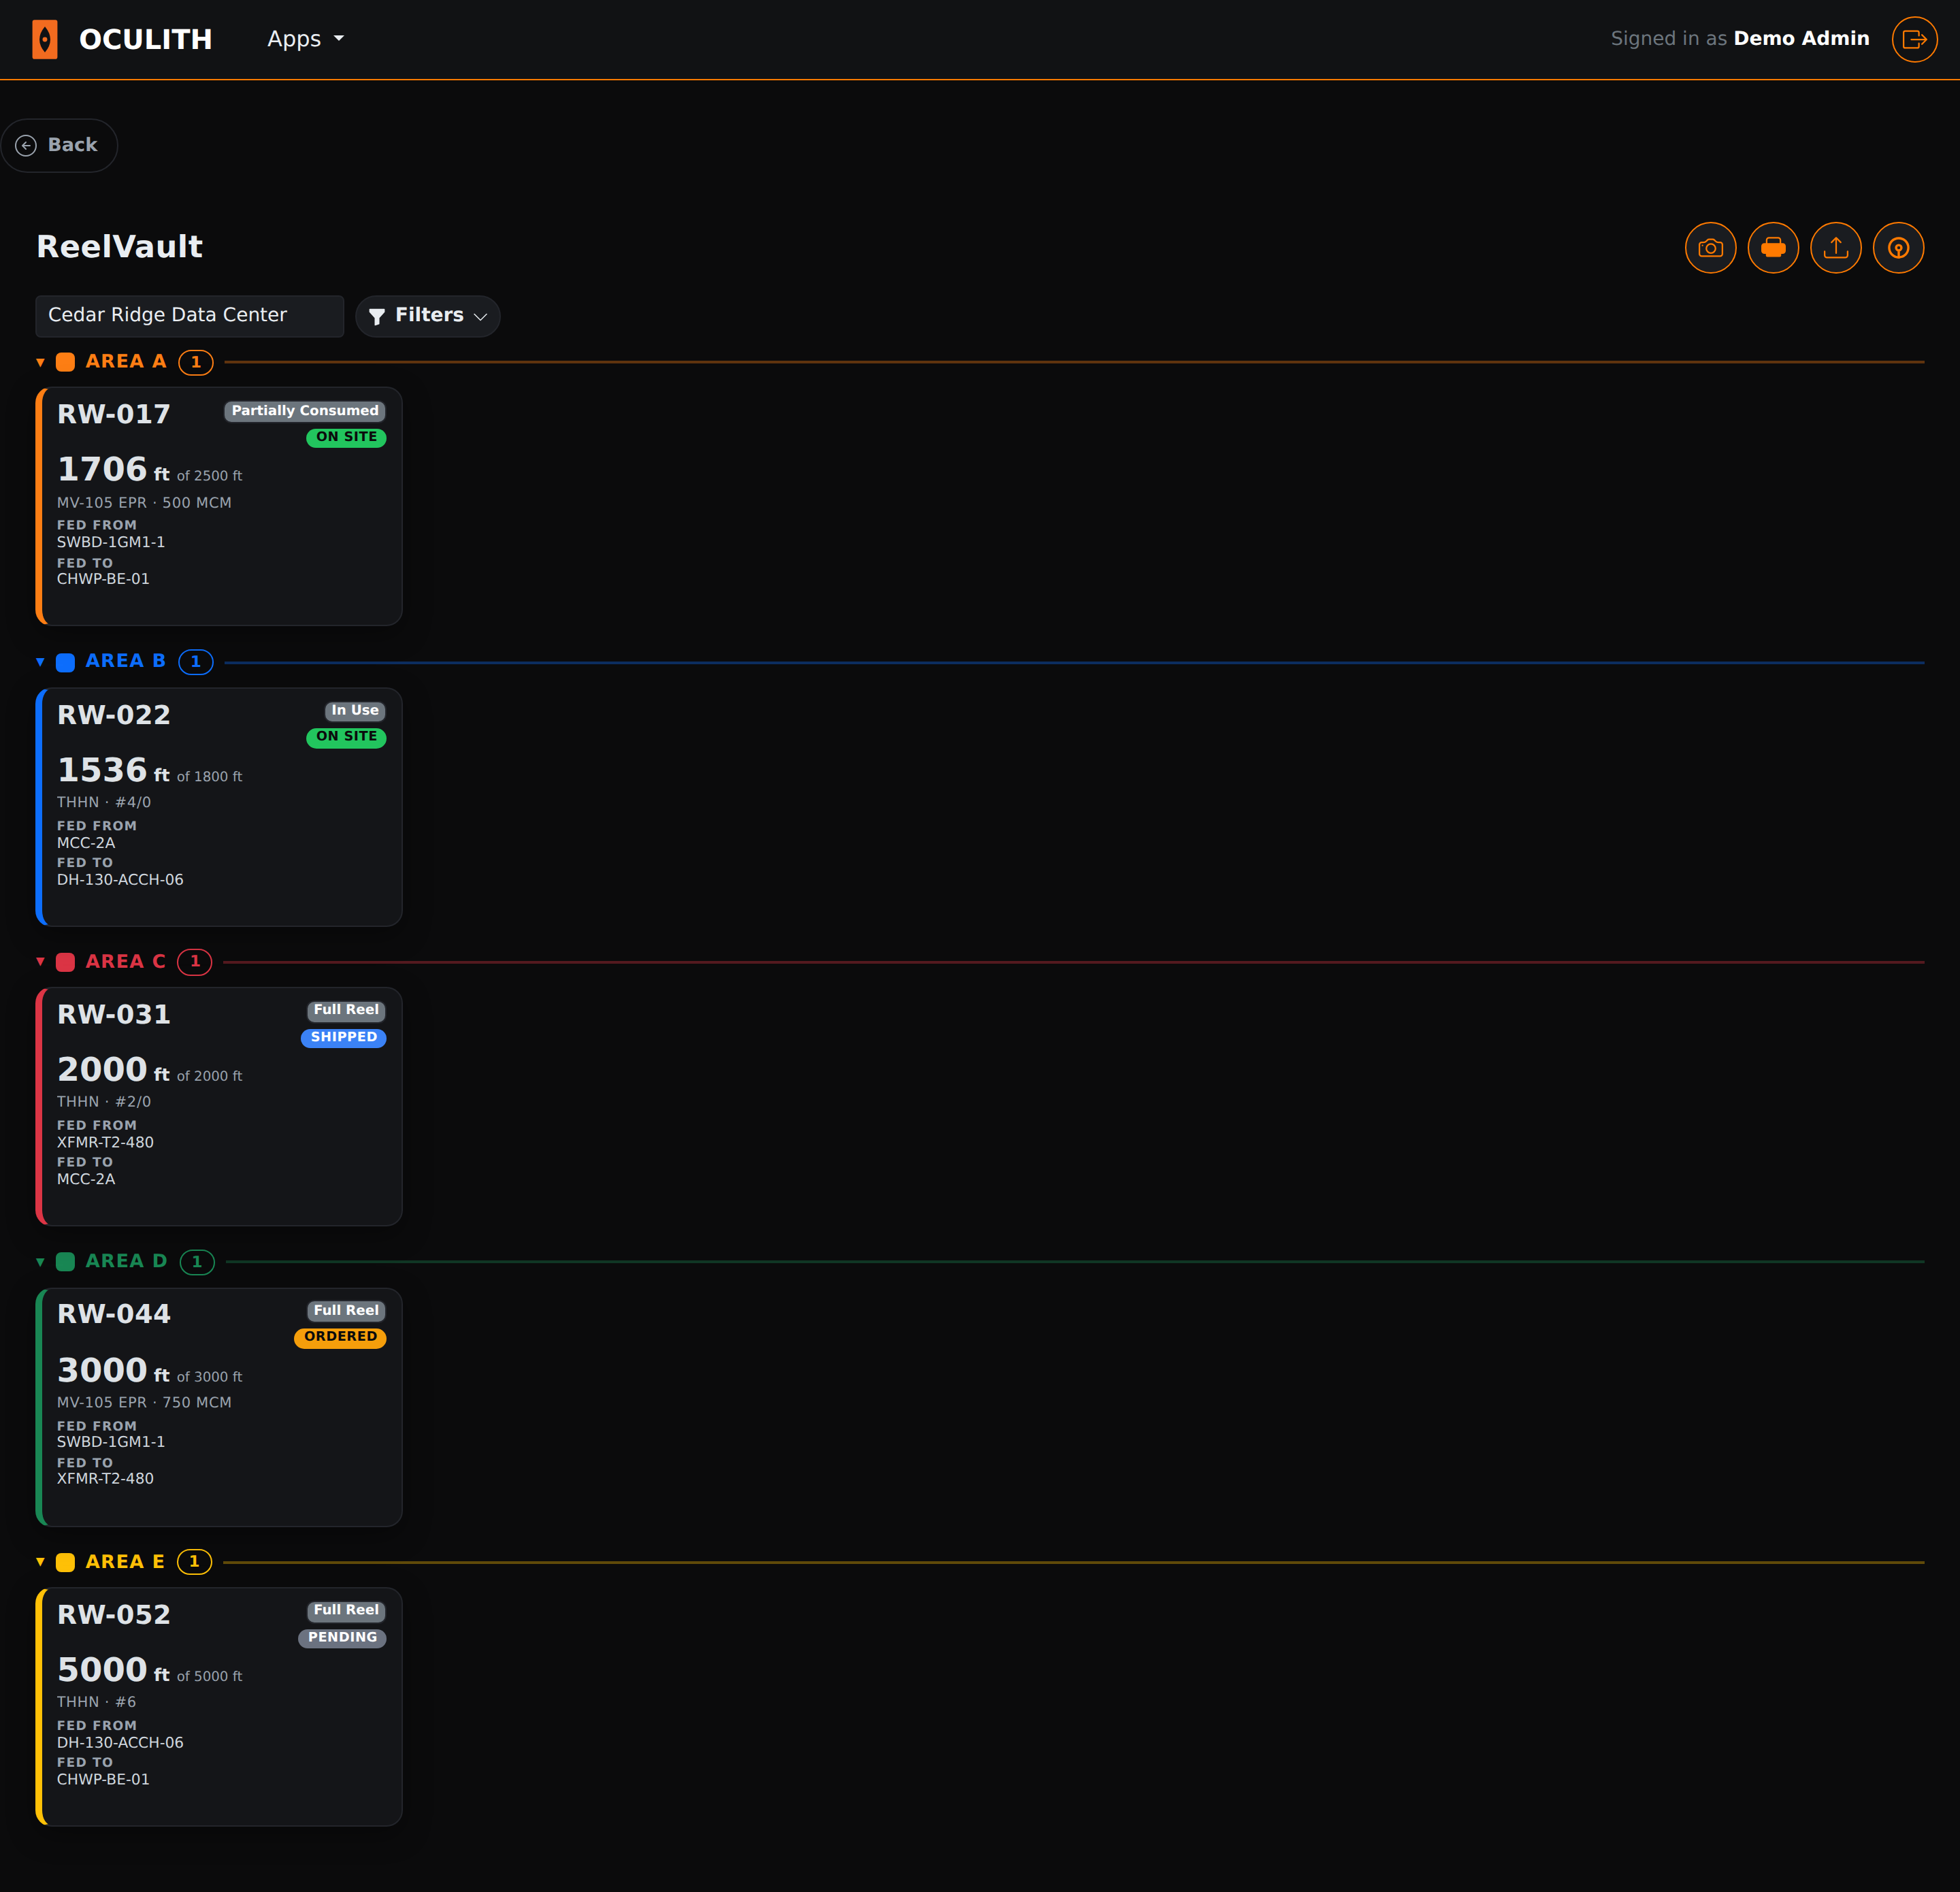Screen dimensions: 1960x1892
Task: Open reel card RW-052
Action: pyautogui.click(x=219, y=1706)
